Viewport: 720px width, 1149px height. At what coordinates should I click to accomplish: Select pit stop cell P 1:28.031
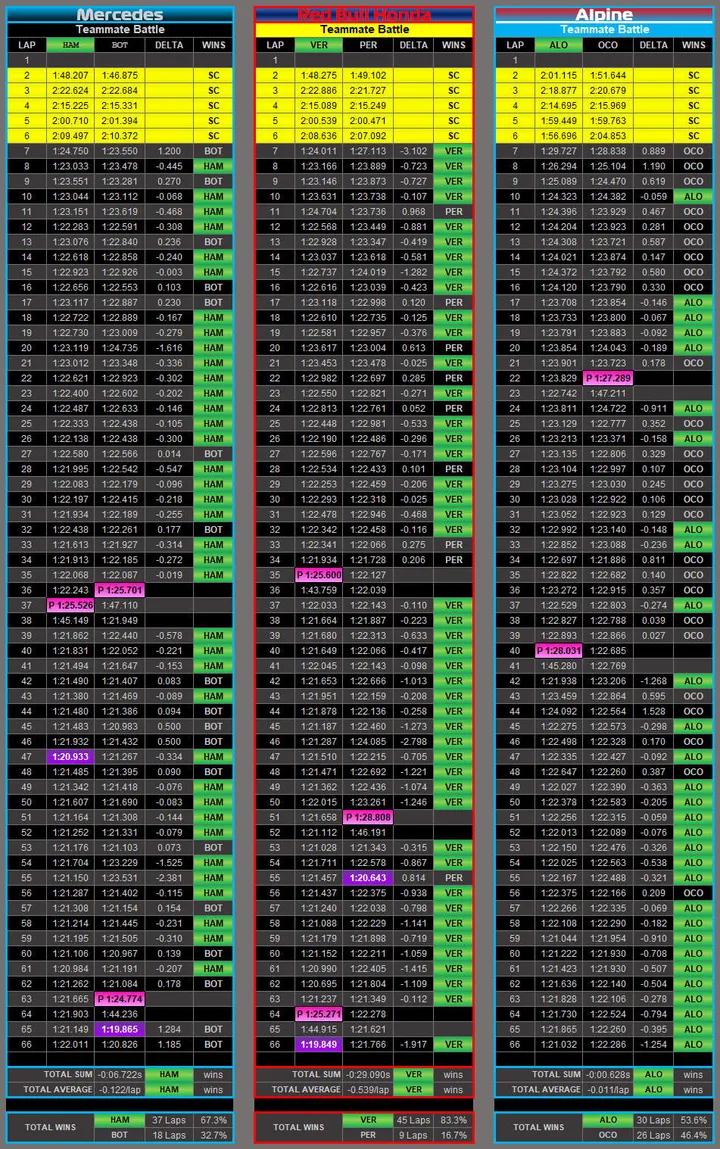559,651
